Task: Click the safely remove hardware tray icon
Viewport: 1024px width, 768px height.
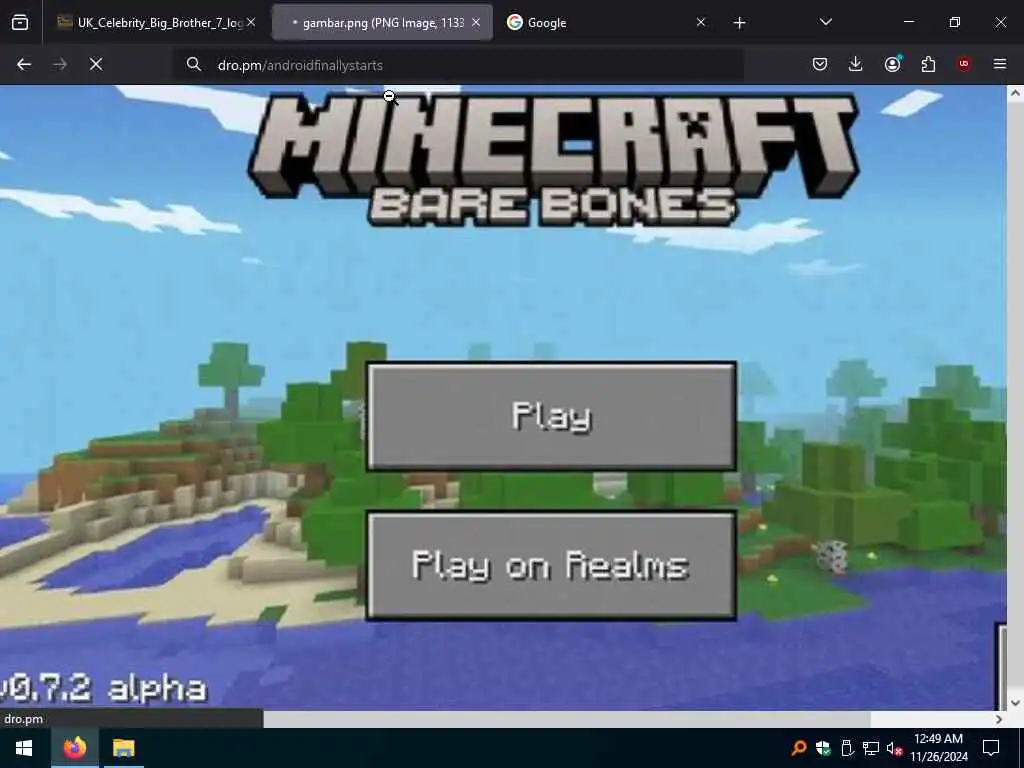Action: coord(847,748)
